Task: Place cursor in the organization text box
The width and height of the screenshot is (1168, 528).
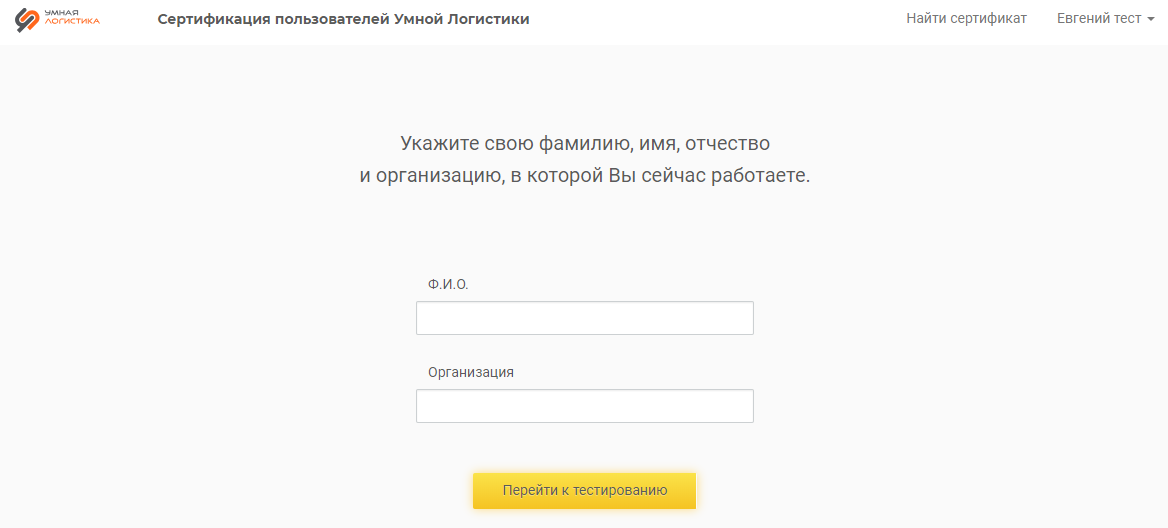Action: tap(585, 406)
